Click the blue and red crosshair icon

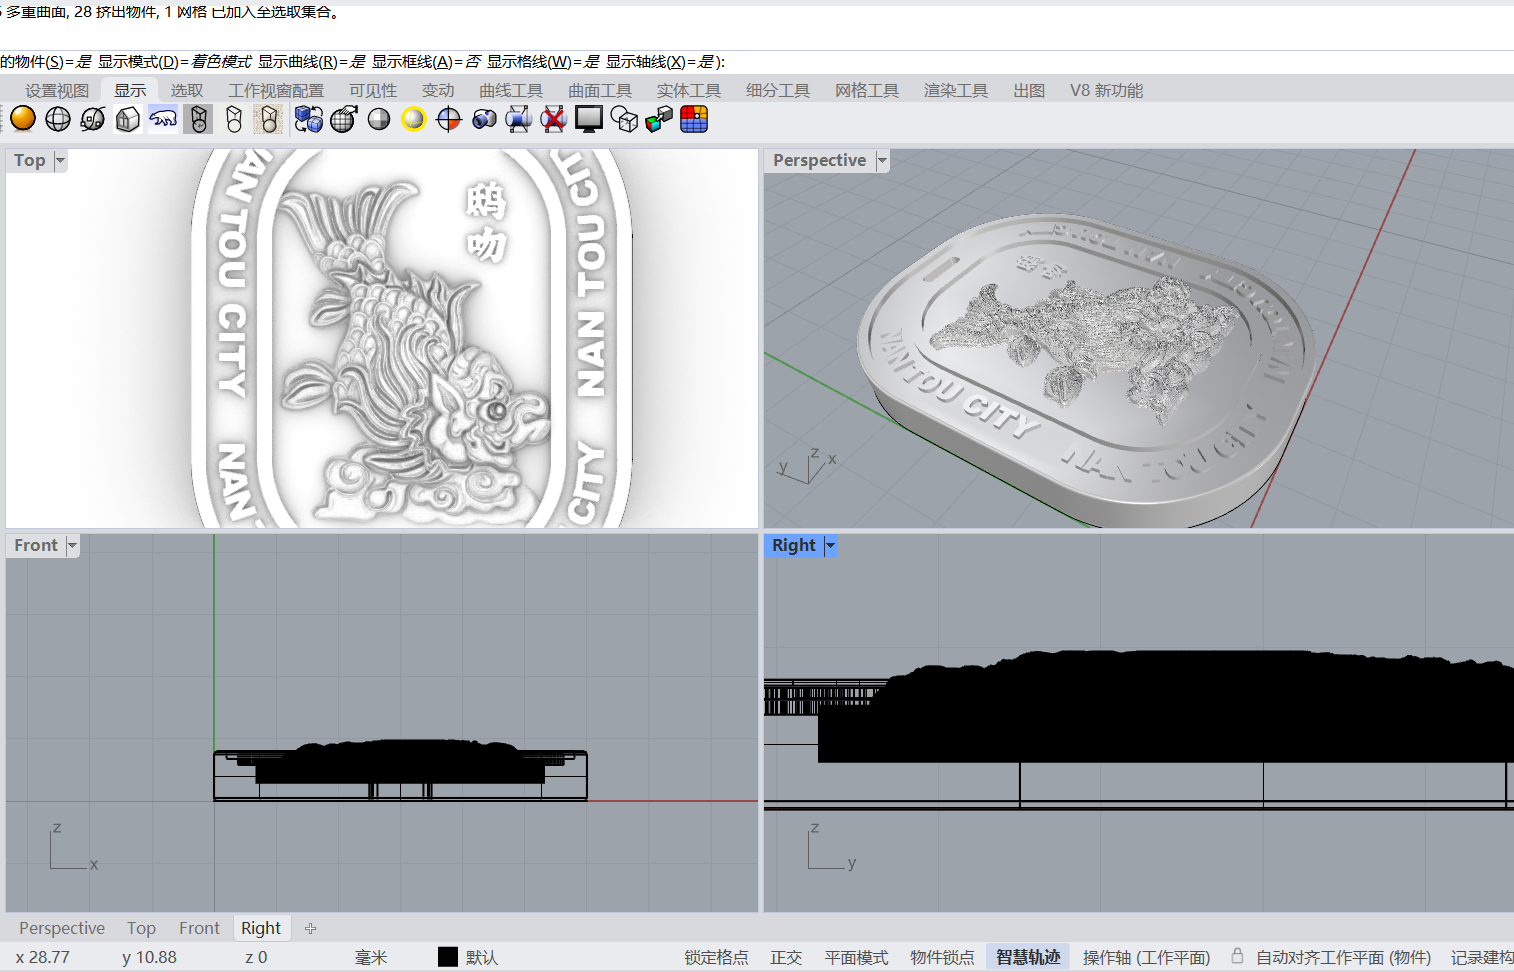click(x=449, y=119)
